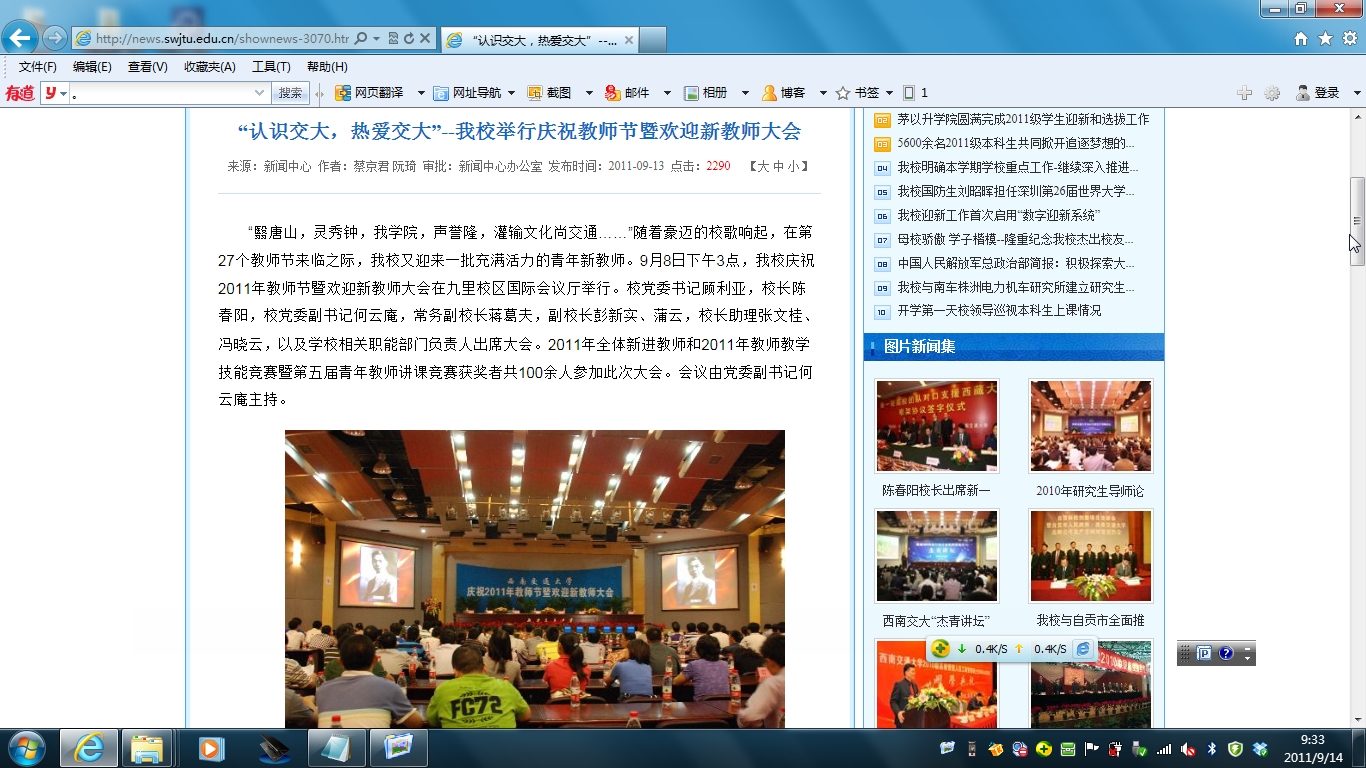Viewport: 1366px width, 768px height.
Task: Open the Youdao search box dropdown arrow
Action: pyautogui.click(x=259, y=93)
